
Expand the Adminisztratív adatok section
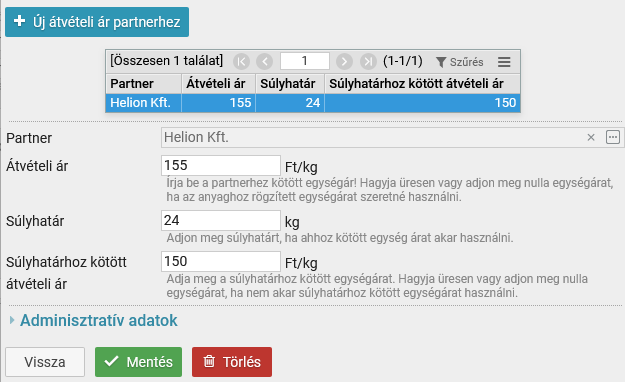tap(94, 320)
